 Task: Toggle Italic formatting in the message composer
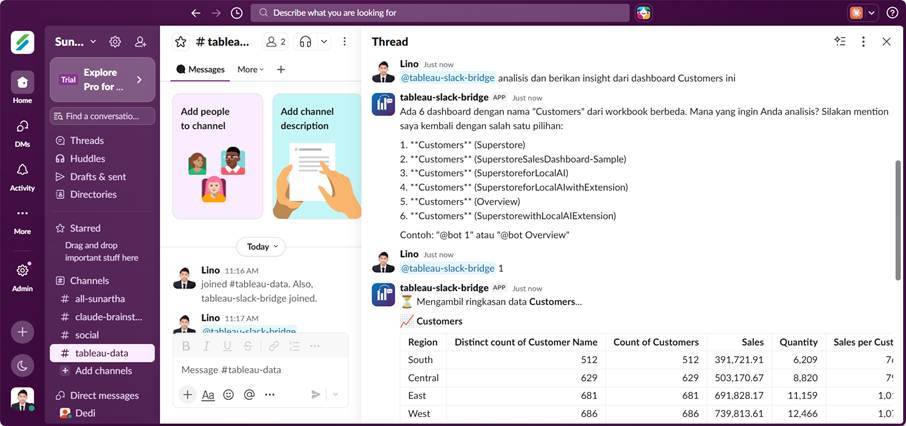coord(207,346)
